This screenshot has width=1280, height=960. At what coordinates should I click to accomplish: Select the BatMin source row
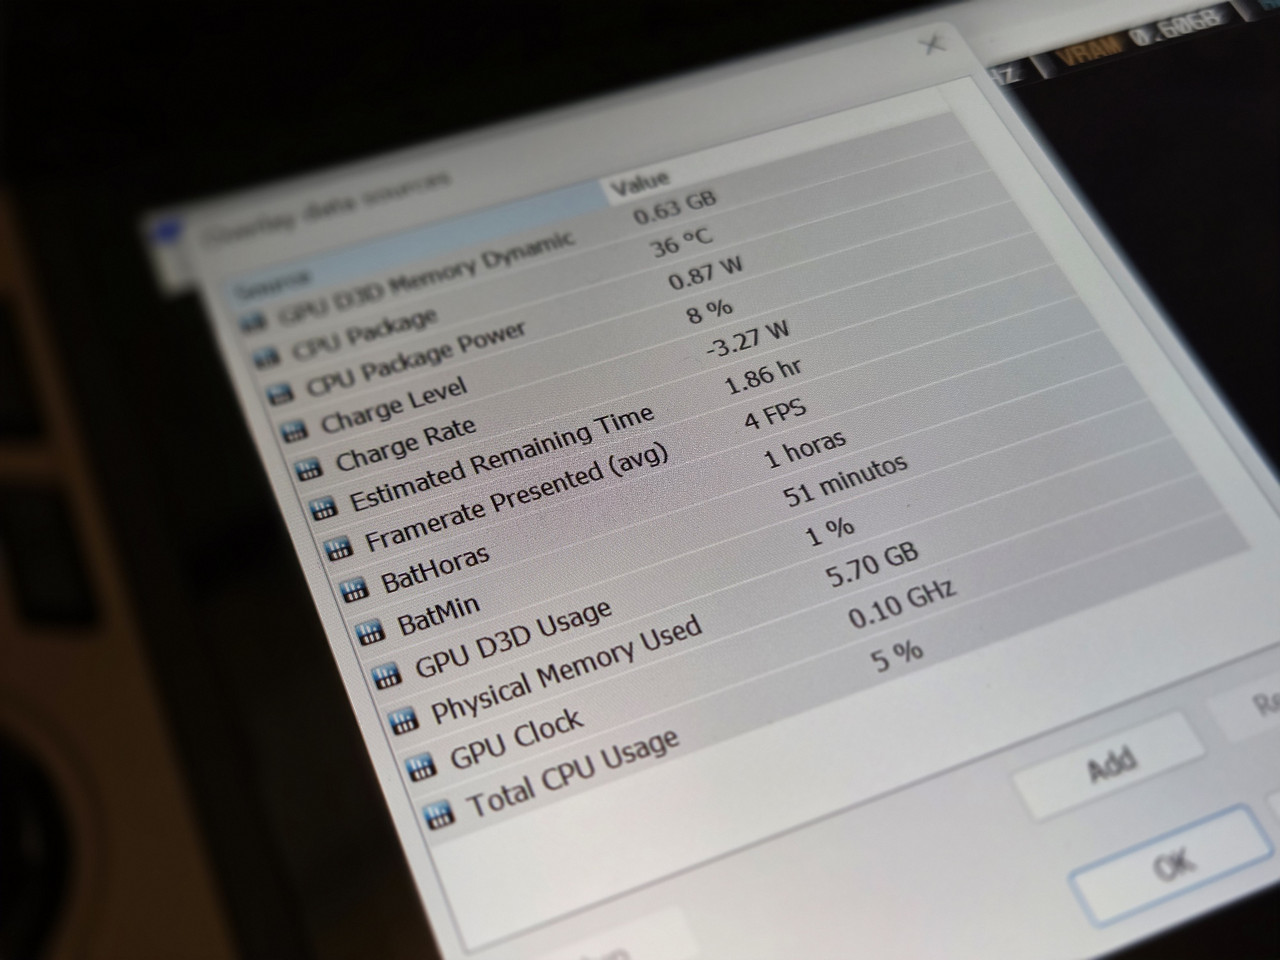tap(438, 615)
